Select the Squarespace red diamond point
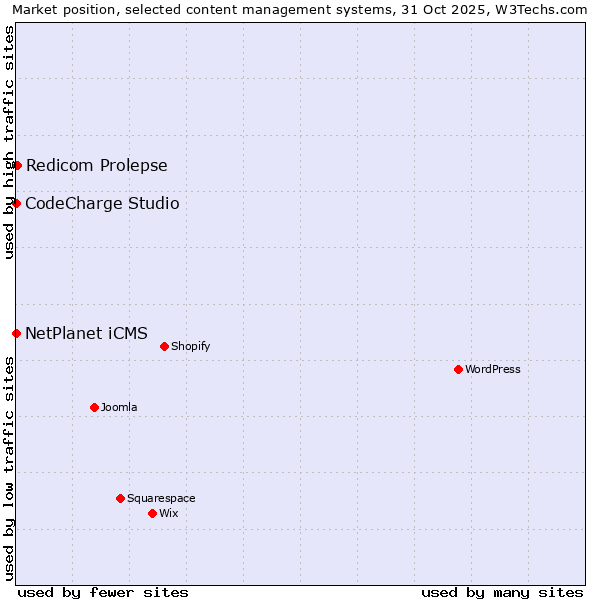Screen dimensions: 600x600 pos(120,498)
